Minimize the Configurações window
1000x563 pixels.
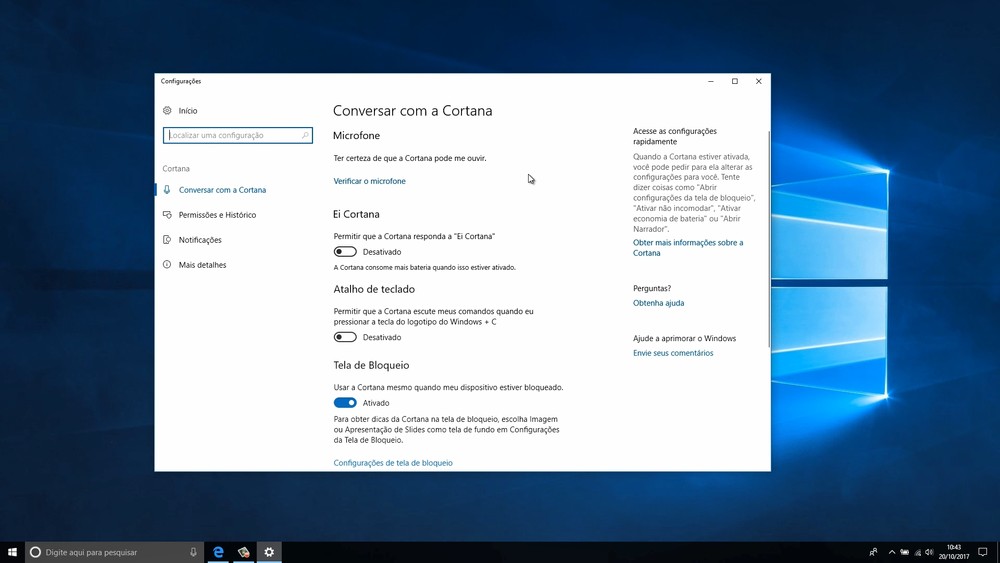tap(710, 82)
